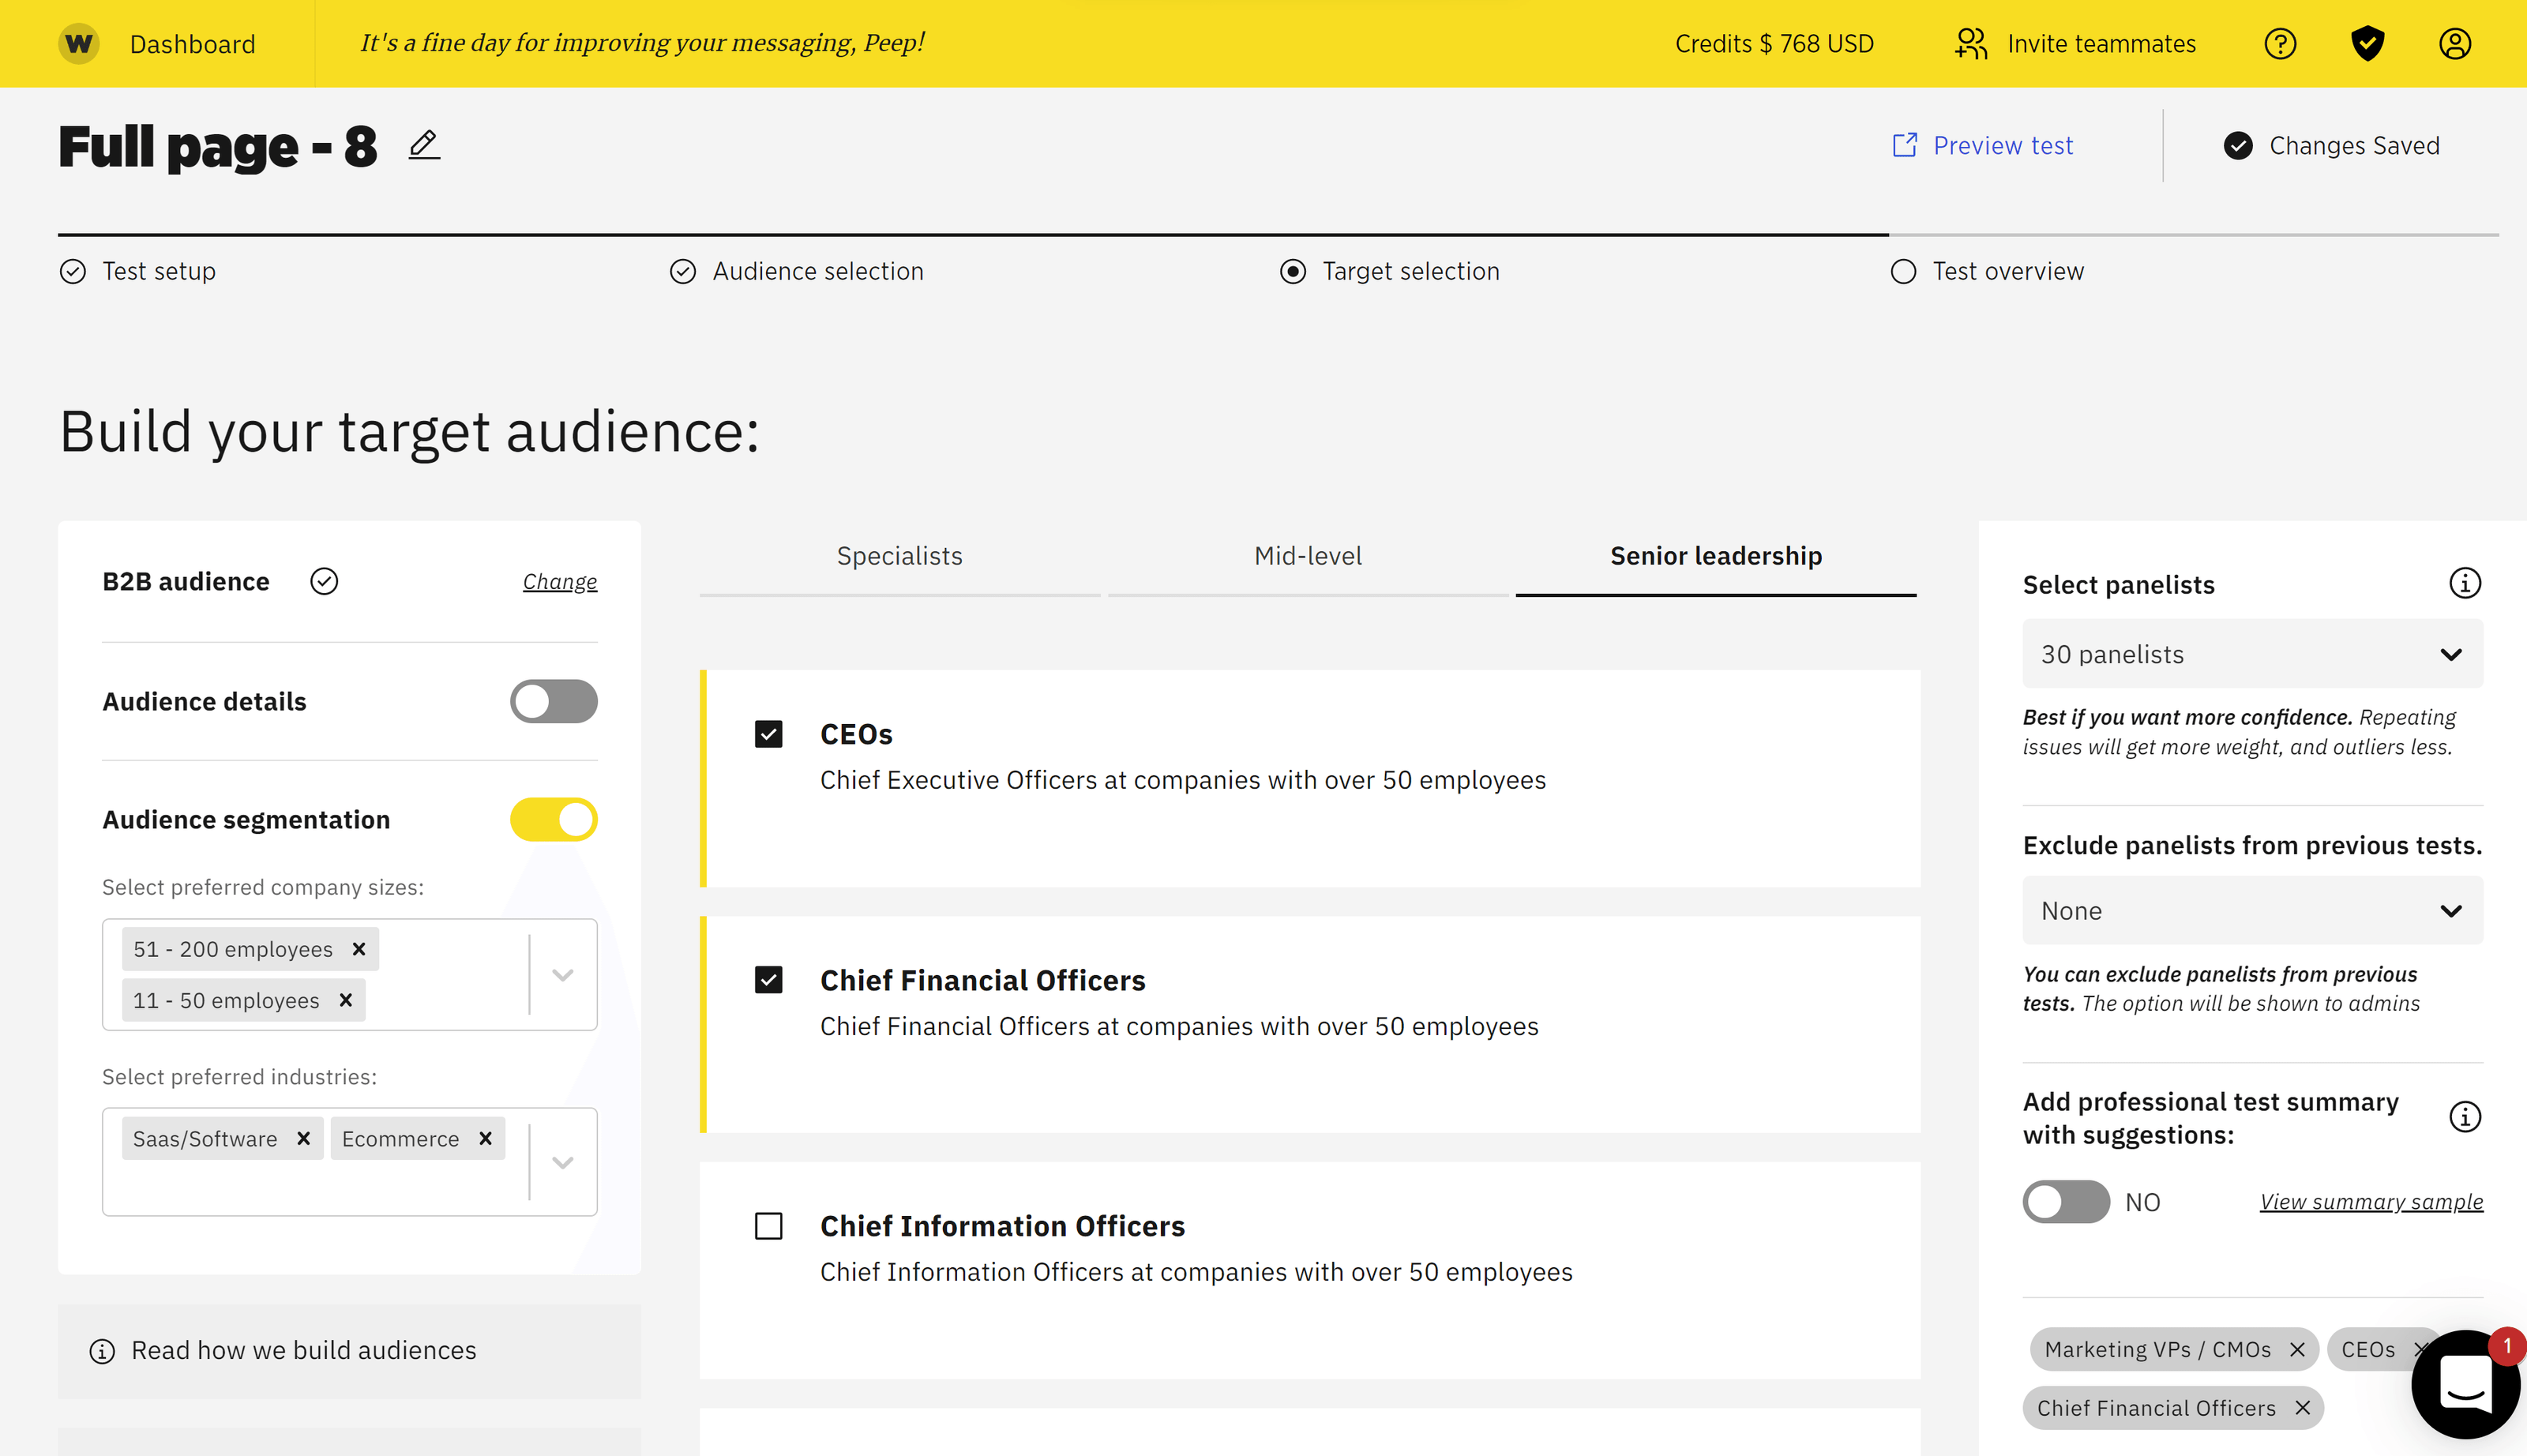Switch to the Specialists tab
The height and width of the screenshot is (1456, 2527).
point(898,555)
